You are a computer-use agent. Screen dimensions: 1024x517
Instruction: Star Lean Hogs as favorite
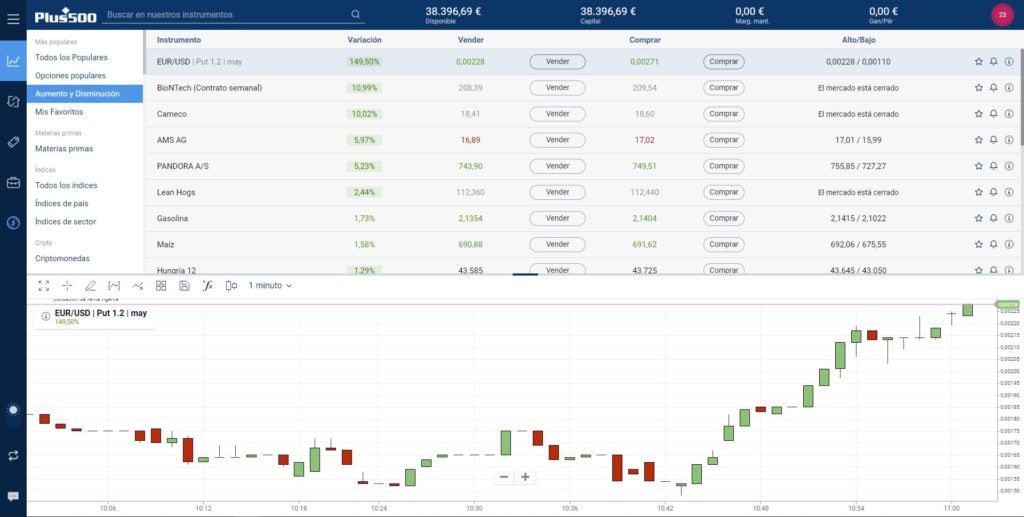click(978, 192)
